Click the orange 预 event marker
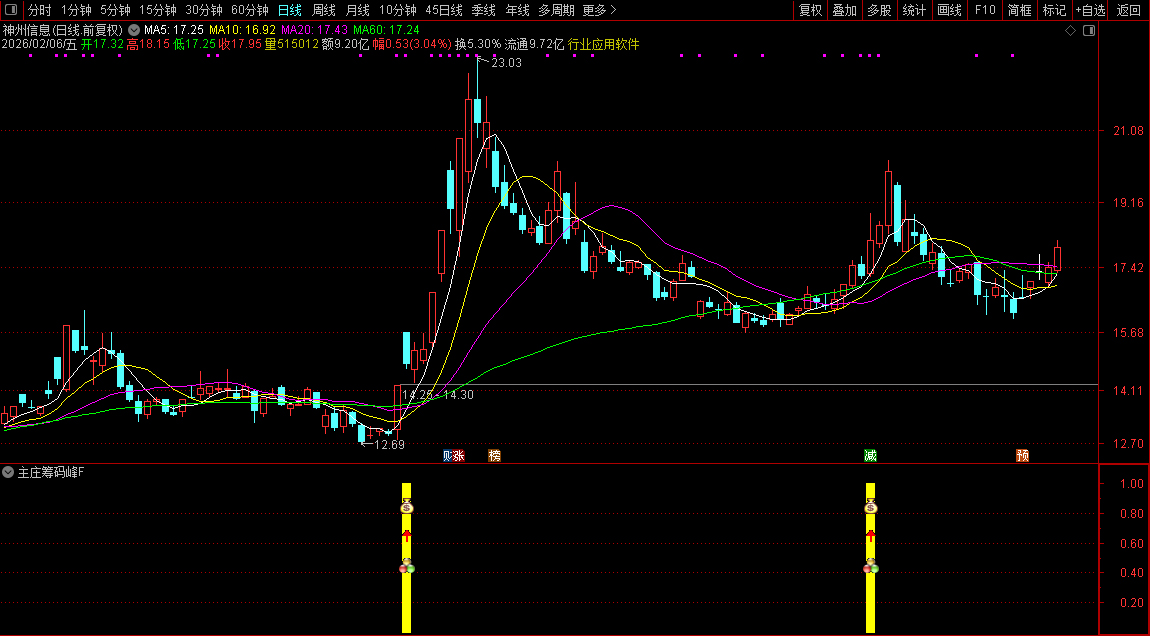The width and height of the screenshot is (1150, 636). [1022, 456]
